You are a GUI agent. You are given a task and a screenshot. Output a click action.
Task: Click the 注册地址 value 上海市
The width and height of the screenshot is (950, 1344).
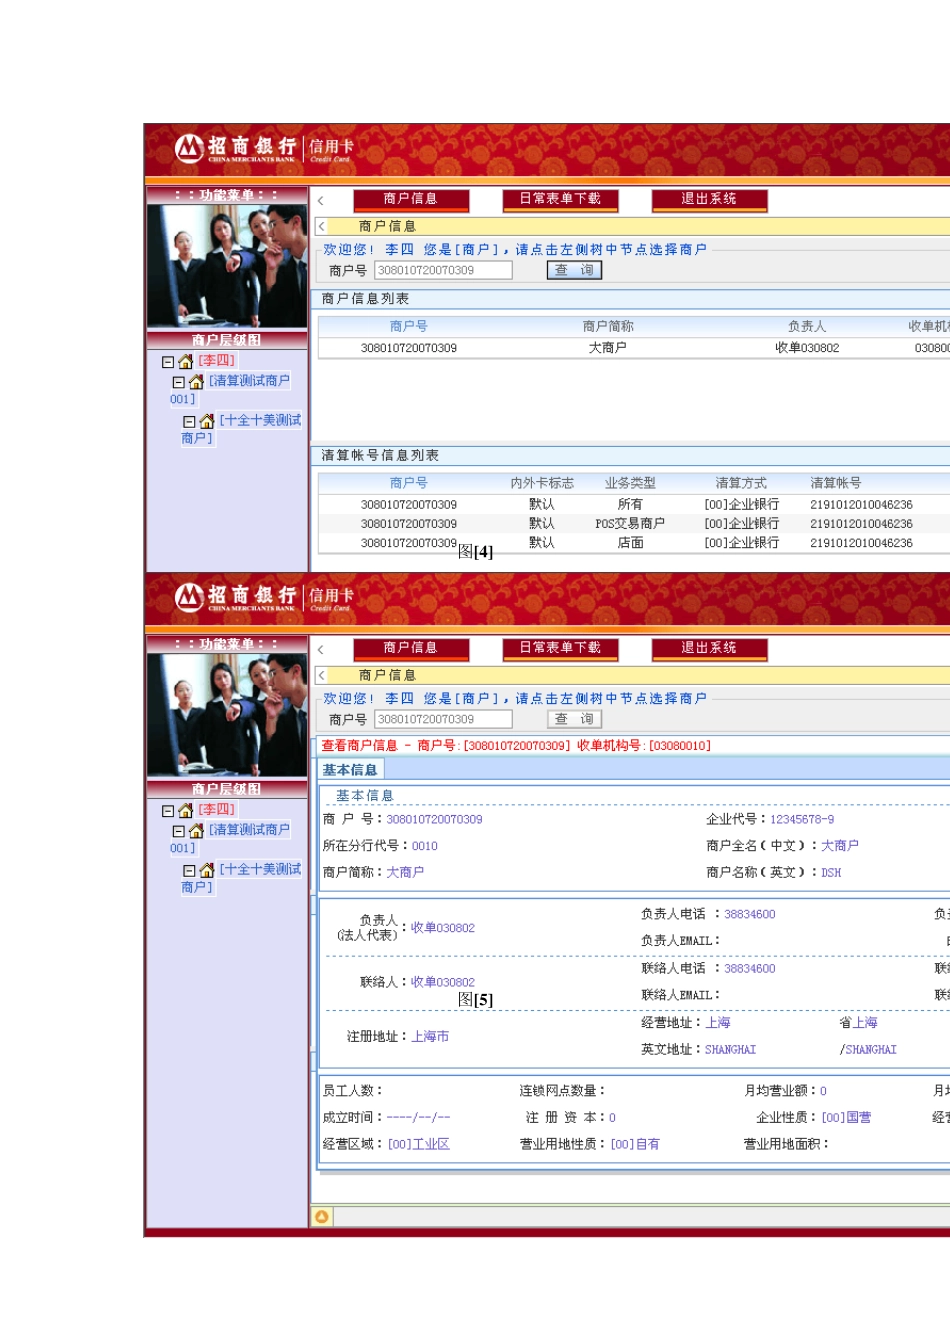coord(430,1037)
